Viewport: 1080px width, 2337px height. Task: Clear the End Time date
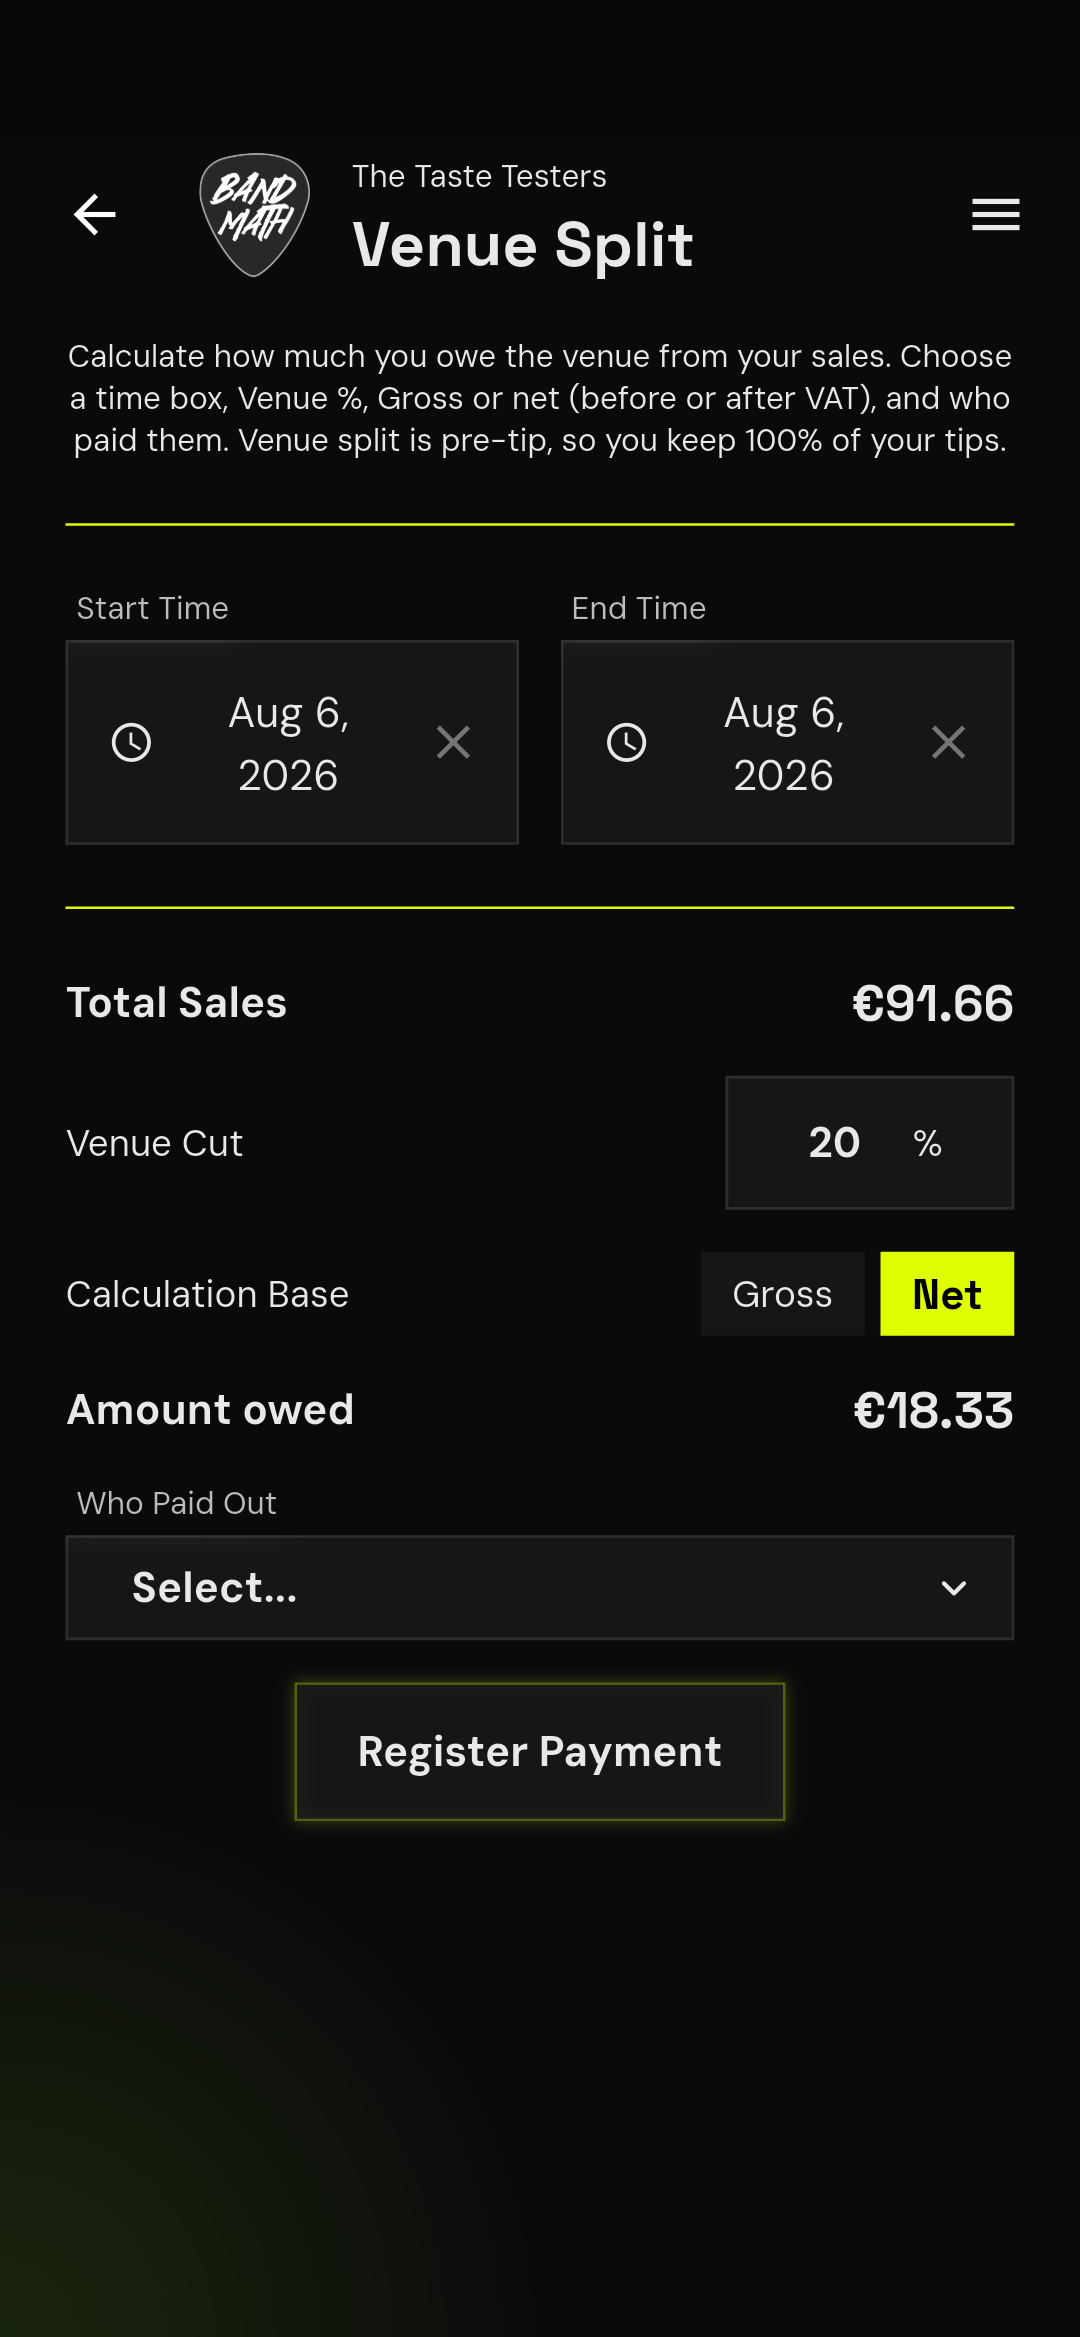coord(948,742)
